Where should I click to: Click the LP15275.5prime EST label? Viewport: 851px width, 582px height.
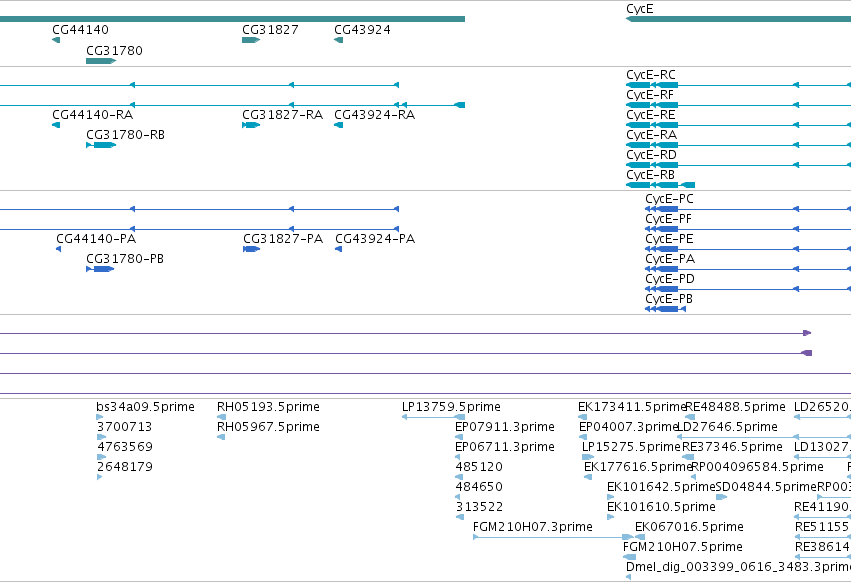(631, 447)
